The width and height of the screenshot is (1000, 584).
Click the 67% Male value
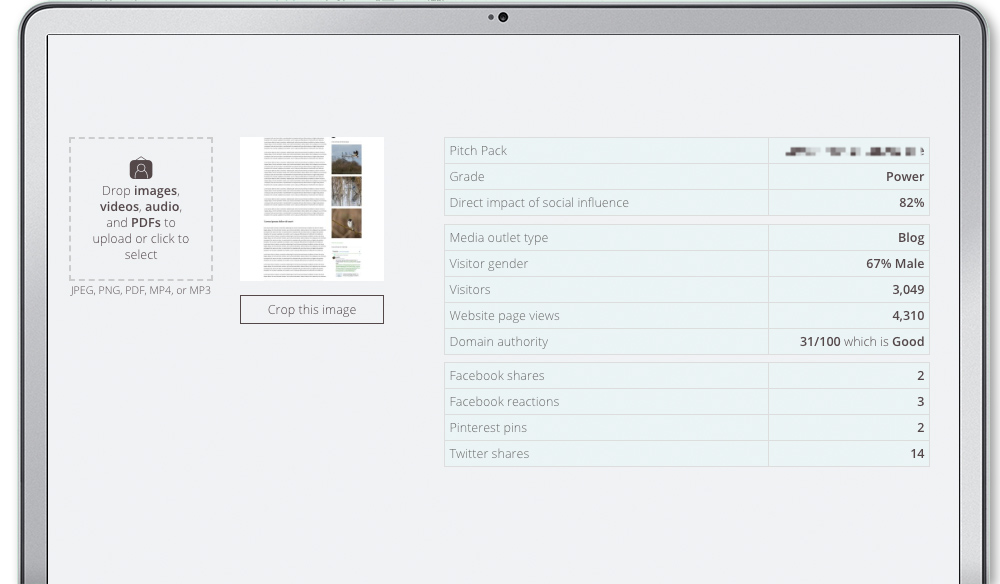pos(895,264)
